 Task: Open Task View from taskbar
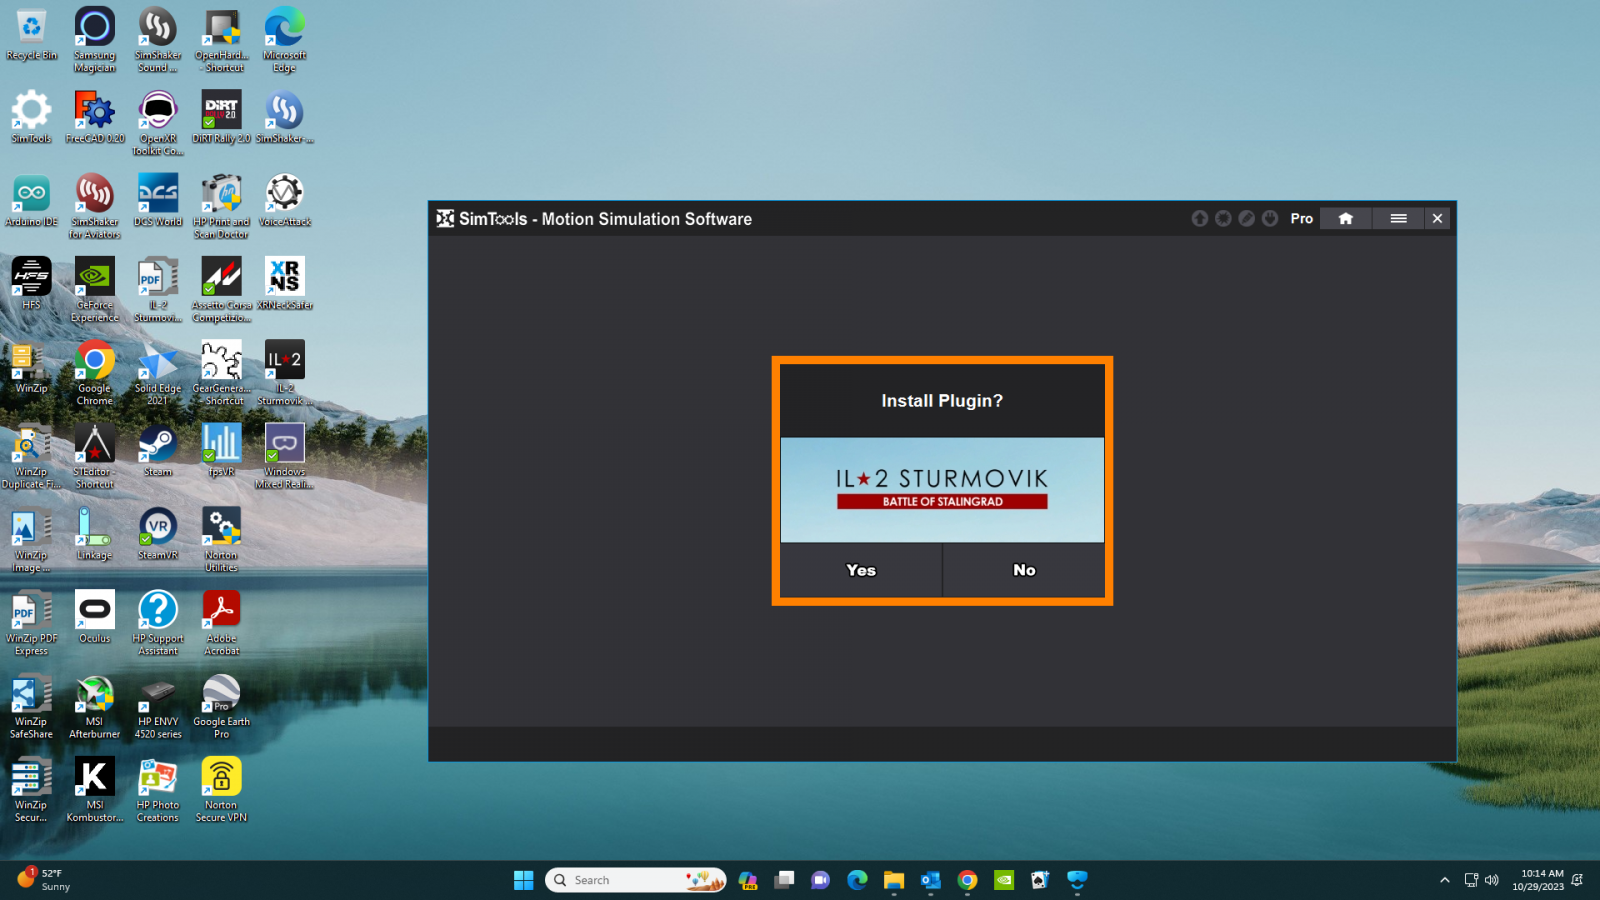pyautogui.click(x=785, y=880)
